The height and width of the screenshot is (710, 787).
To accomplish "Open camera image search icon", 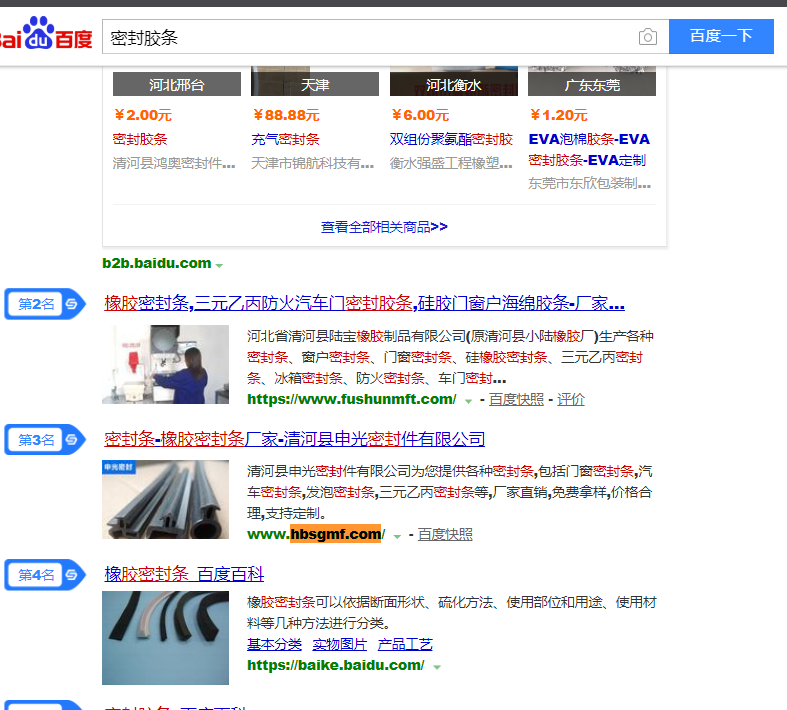I will coord(647,37).
